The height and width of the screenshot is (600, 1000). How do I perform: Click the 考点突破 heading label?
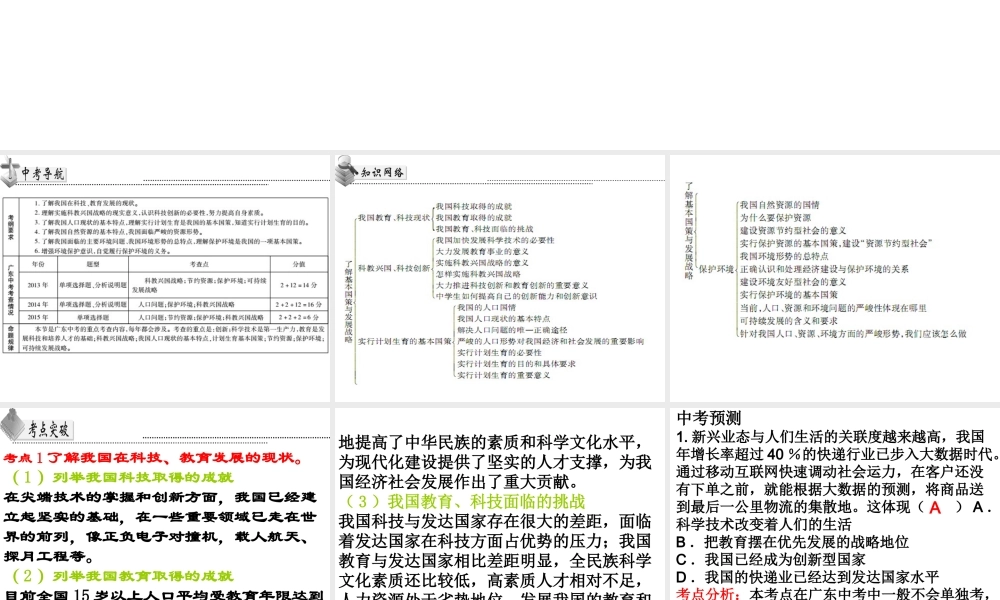pos(48,430)
